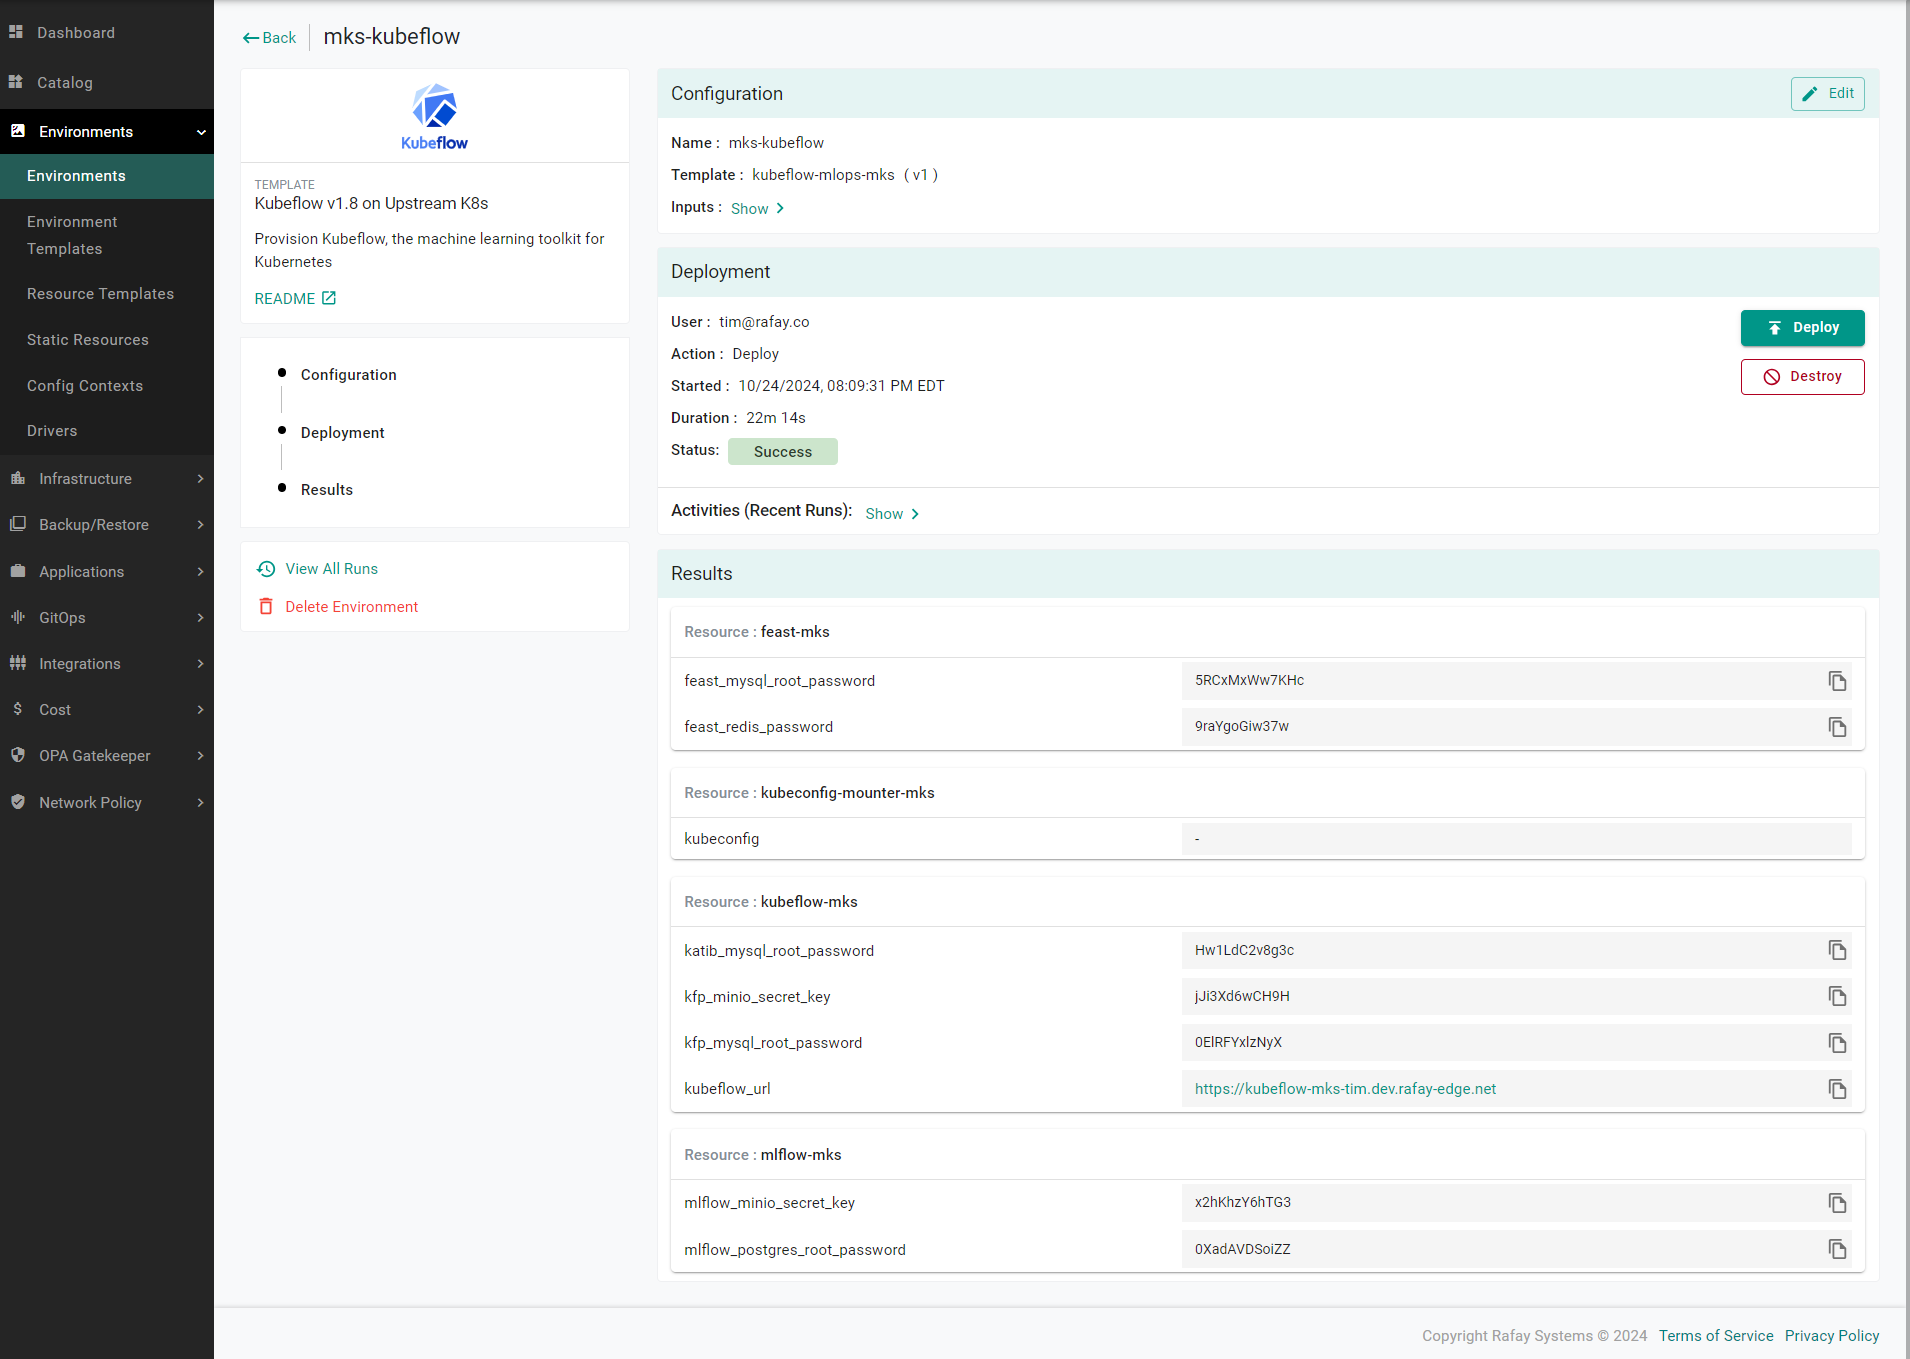Screen dimensions: 1910x1359
Task: Show the configuration Inputs
Action: point(757,208)
